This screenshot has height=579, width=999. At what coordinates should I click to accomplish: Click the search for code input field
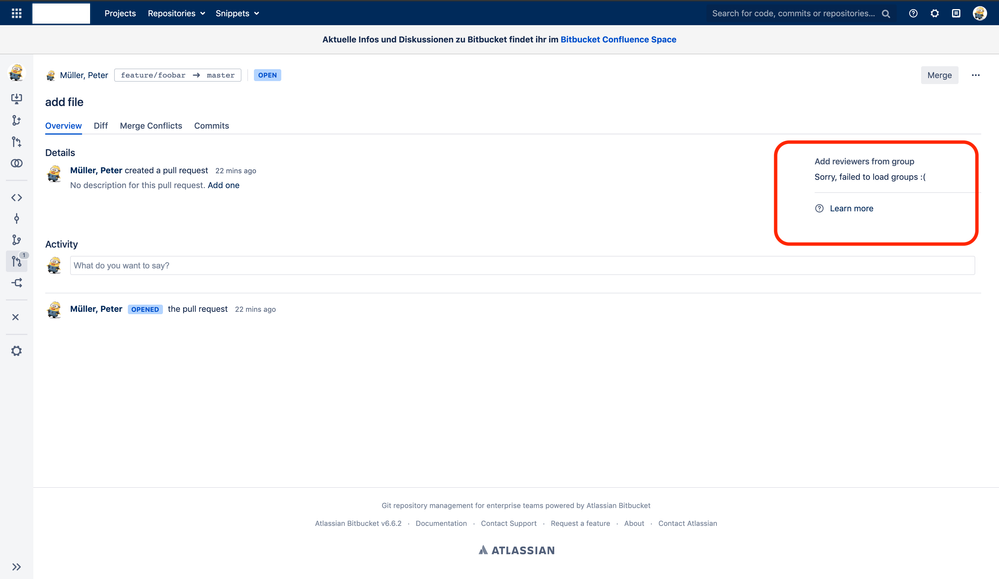click(x=793, y=13)
